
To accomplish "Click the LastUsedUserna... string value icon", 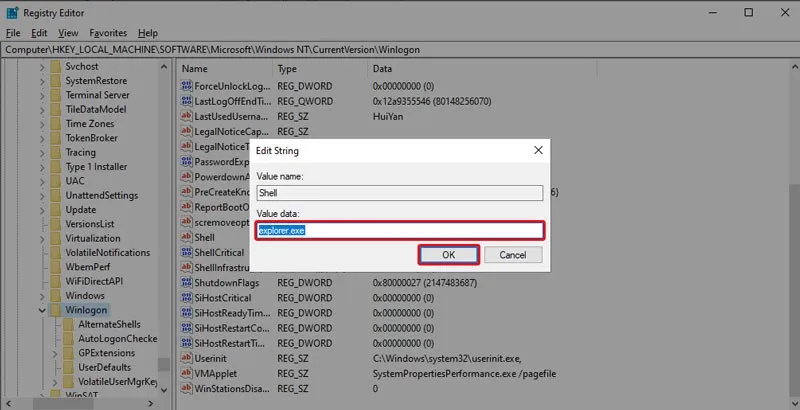I will pos(186,116).
